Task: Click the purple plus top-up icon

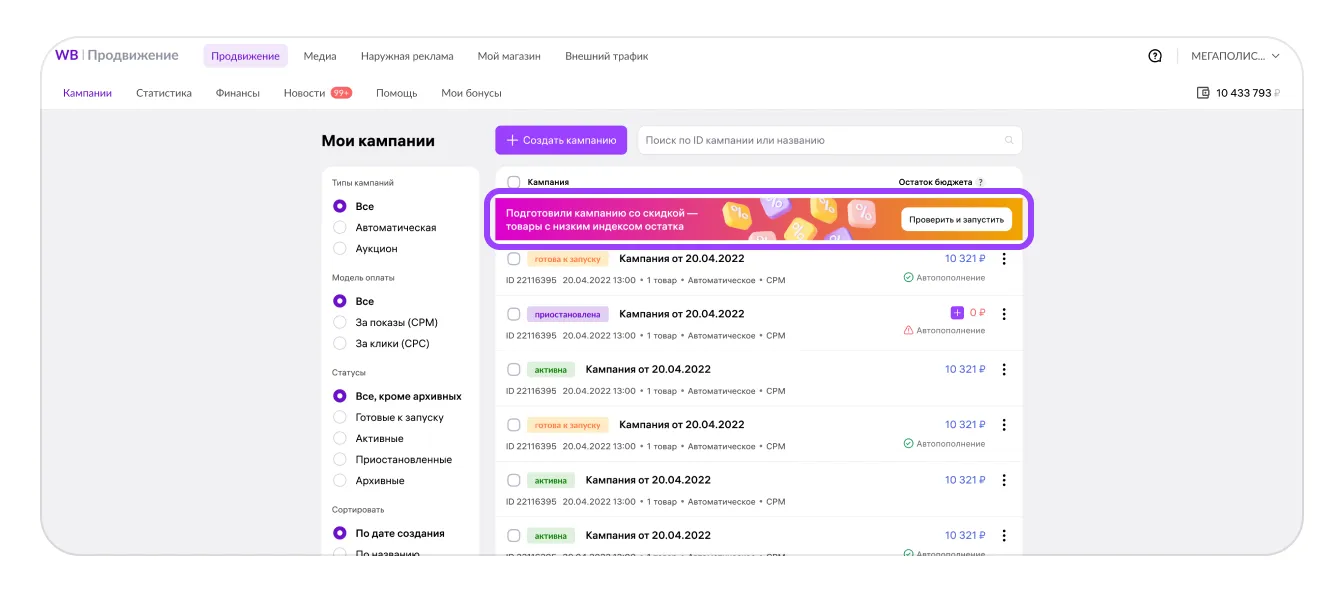Action: point(957,313)
